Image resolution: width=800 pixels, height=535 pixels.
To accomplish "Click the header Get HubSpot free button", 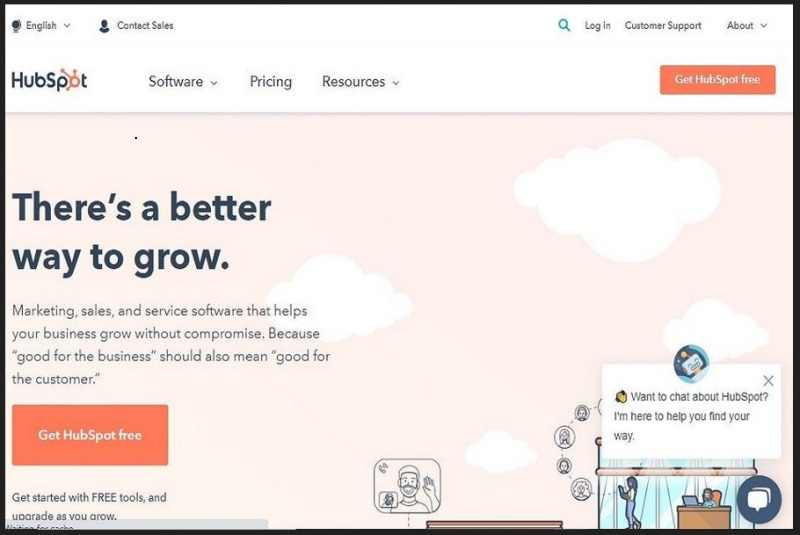I will (x=717, y=80).
